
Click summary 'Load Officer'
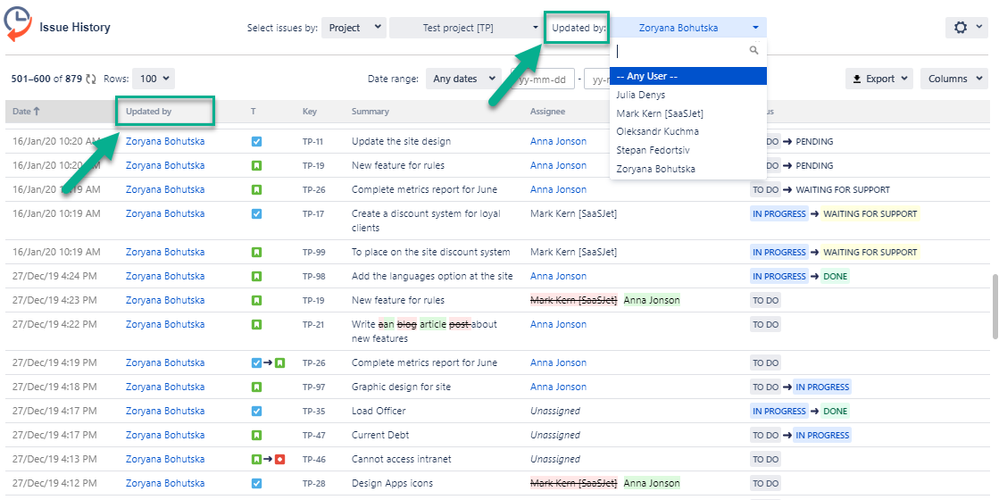[378, 411]
